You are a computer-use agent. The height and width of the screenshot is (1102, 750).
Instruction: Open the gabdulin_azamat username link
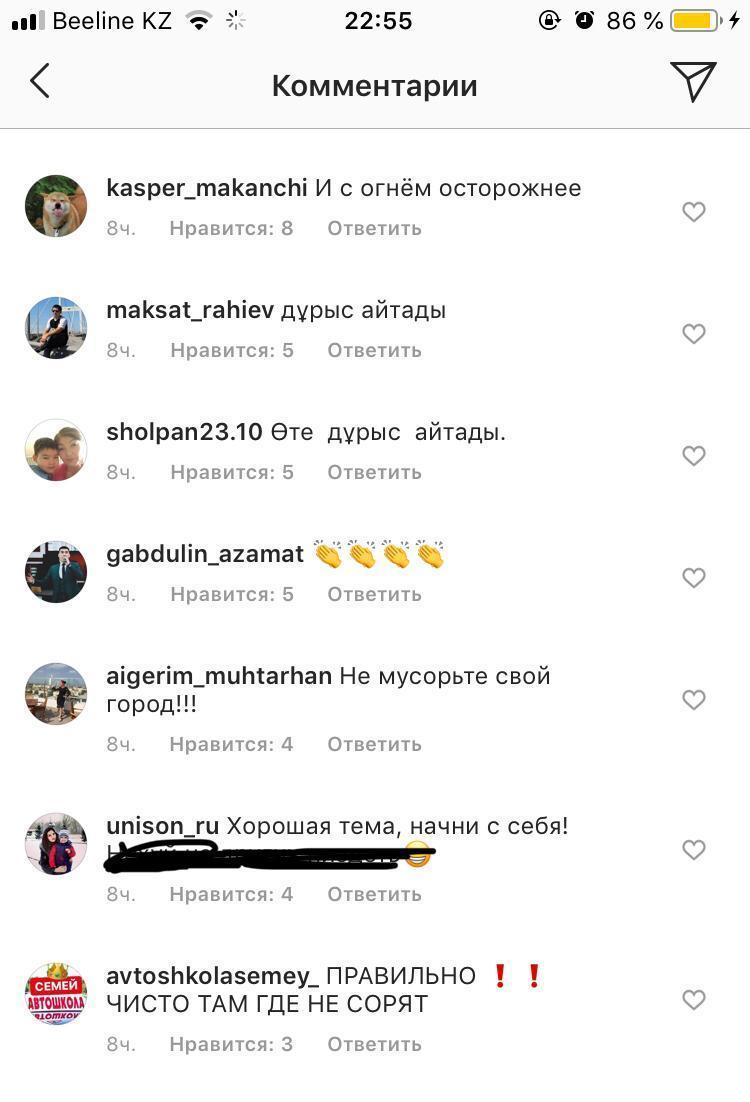click(205, 554)
